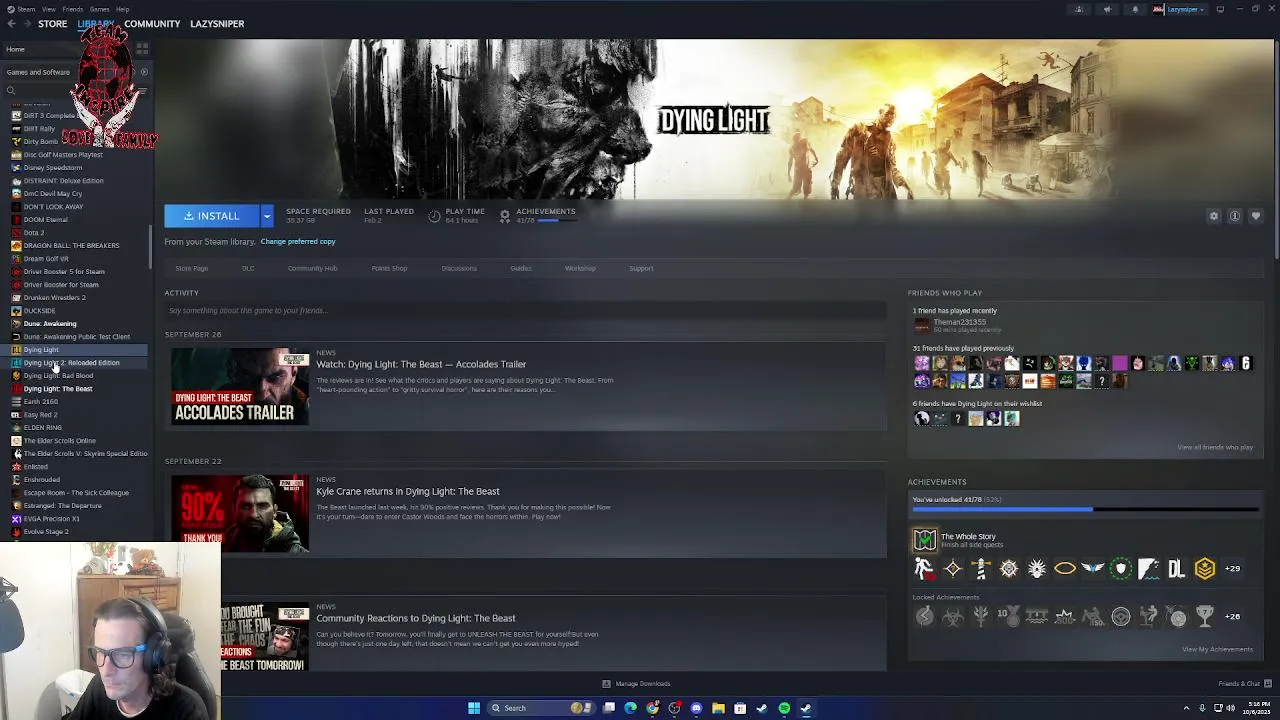Show hidden system tray icons chevron
Image resolution: width=1280 pixels, height=720 pixels.
pos(1187,708)
